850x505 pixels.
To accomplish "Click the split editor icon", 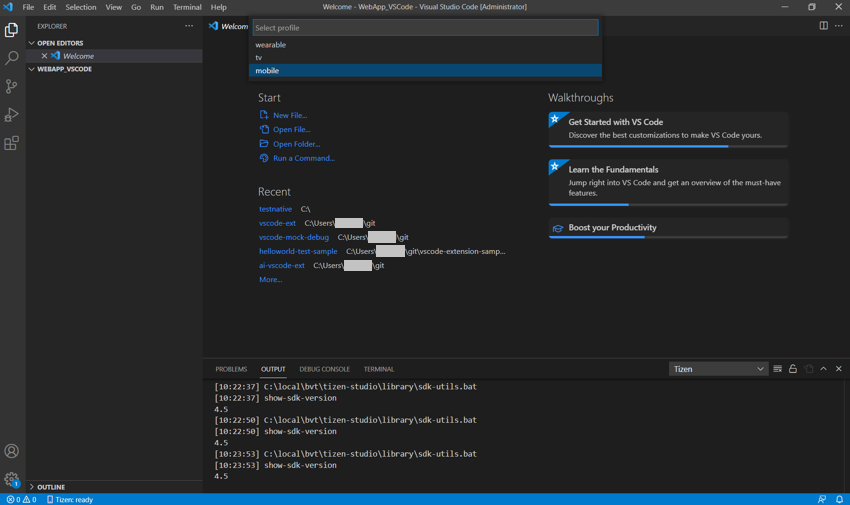I will pyautogui.click(x=823, y=26).
